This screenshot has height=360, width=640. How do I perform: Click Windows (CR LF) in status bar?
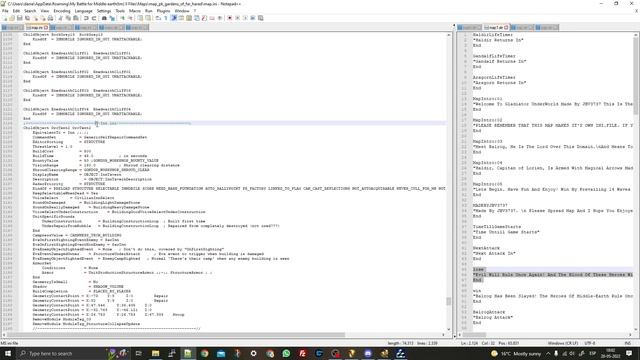562,343
